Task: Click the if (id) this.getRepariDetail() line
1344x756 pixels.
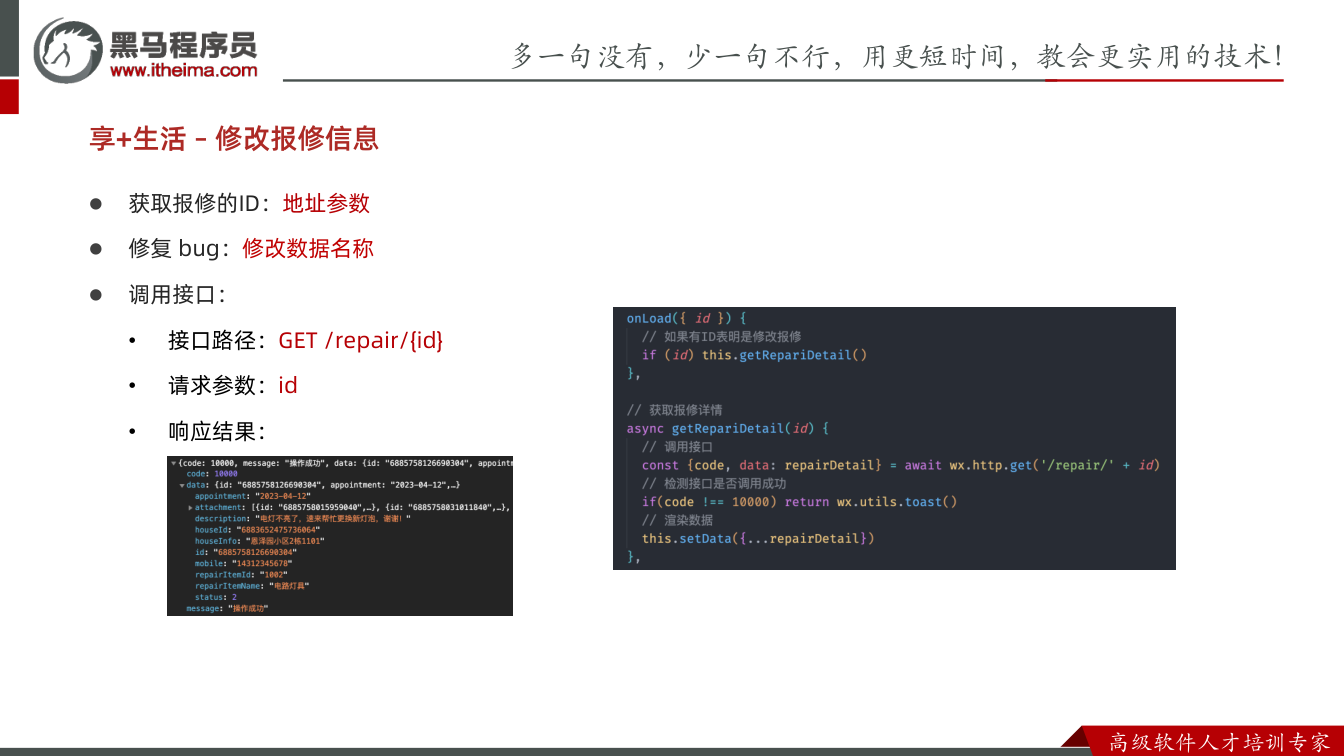Action: click(x=755, y=355)
